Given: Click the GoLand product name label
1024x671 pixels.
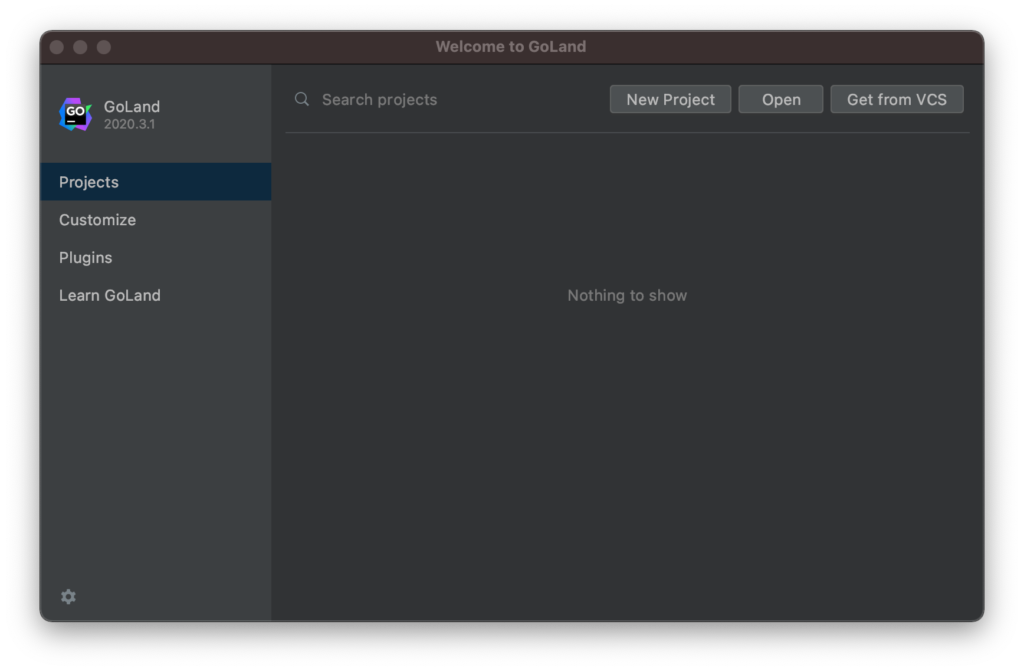Looking at the screenshot, I should point(132,107).
